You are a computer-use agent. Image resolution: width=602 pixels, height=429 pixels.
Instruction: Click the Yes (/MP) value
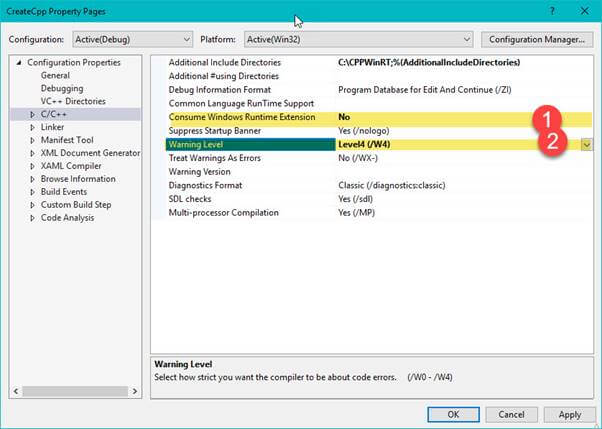coord(356,213)
